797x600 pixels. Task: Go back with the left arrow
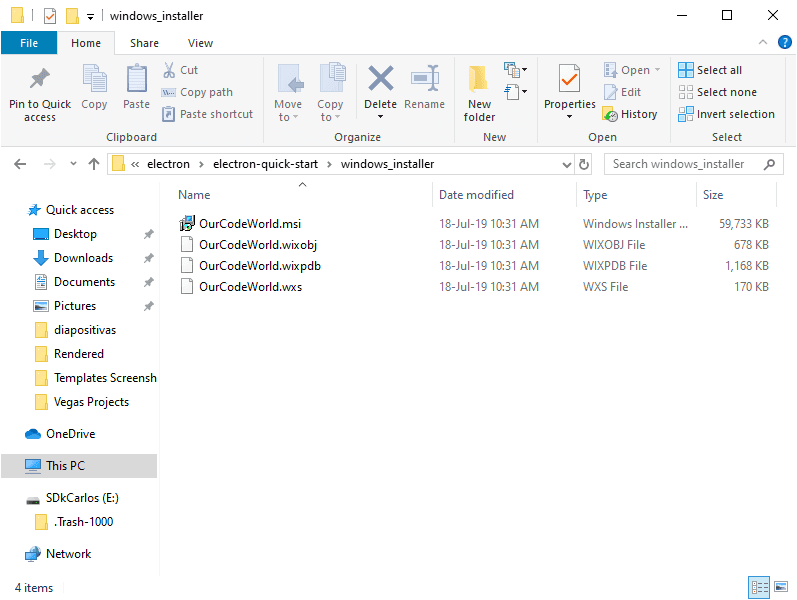(x=20, y=164)
